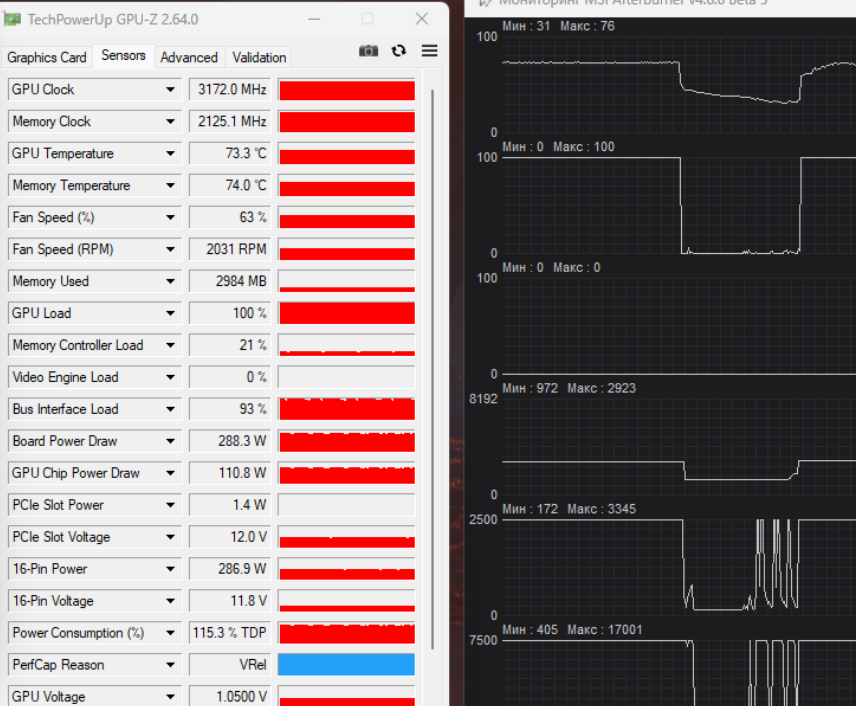This screenshot has width=856, height=706.
Task: Click the Memory Clock value 2125.1 MHz
Action: click(x=230, y=121)
